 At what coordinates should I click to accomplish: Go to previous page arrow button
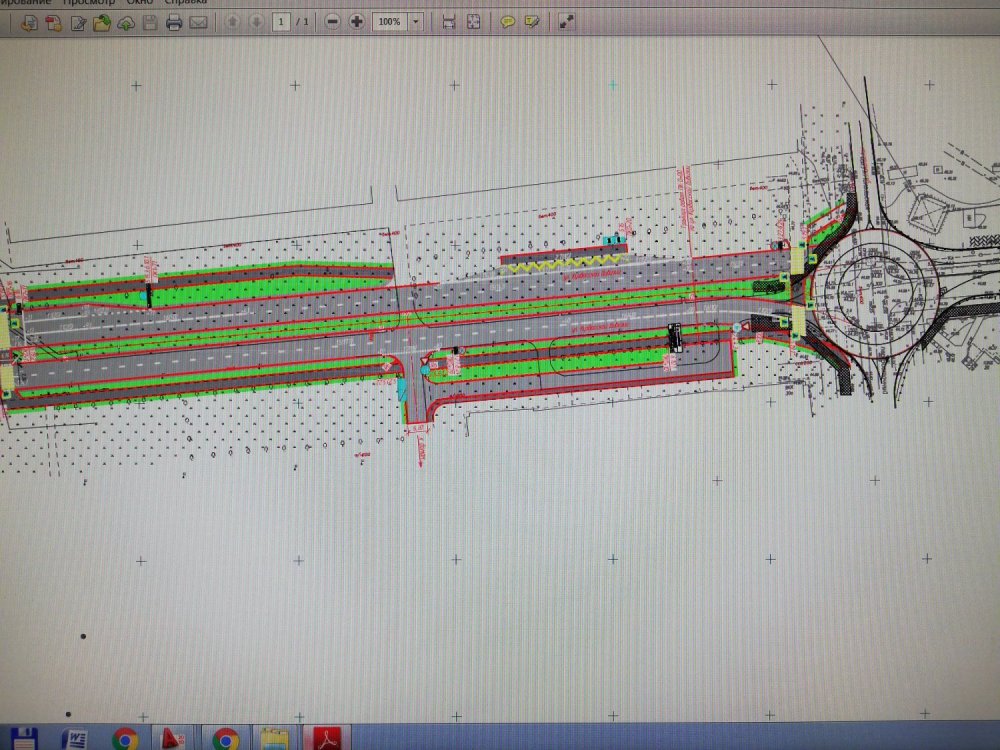[232, 21]
